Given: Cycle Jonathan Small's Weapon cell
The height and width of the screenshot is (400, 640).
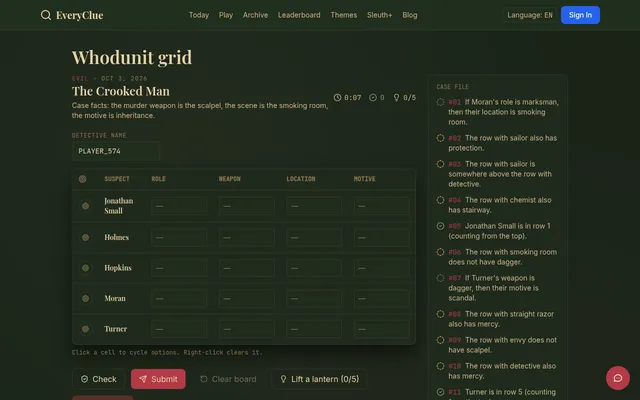Looking at the screenshot, I should click(x=247, y=206).
